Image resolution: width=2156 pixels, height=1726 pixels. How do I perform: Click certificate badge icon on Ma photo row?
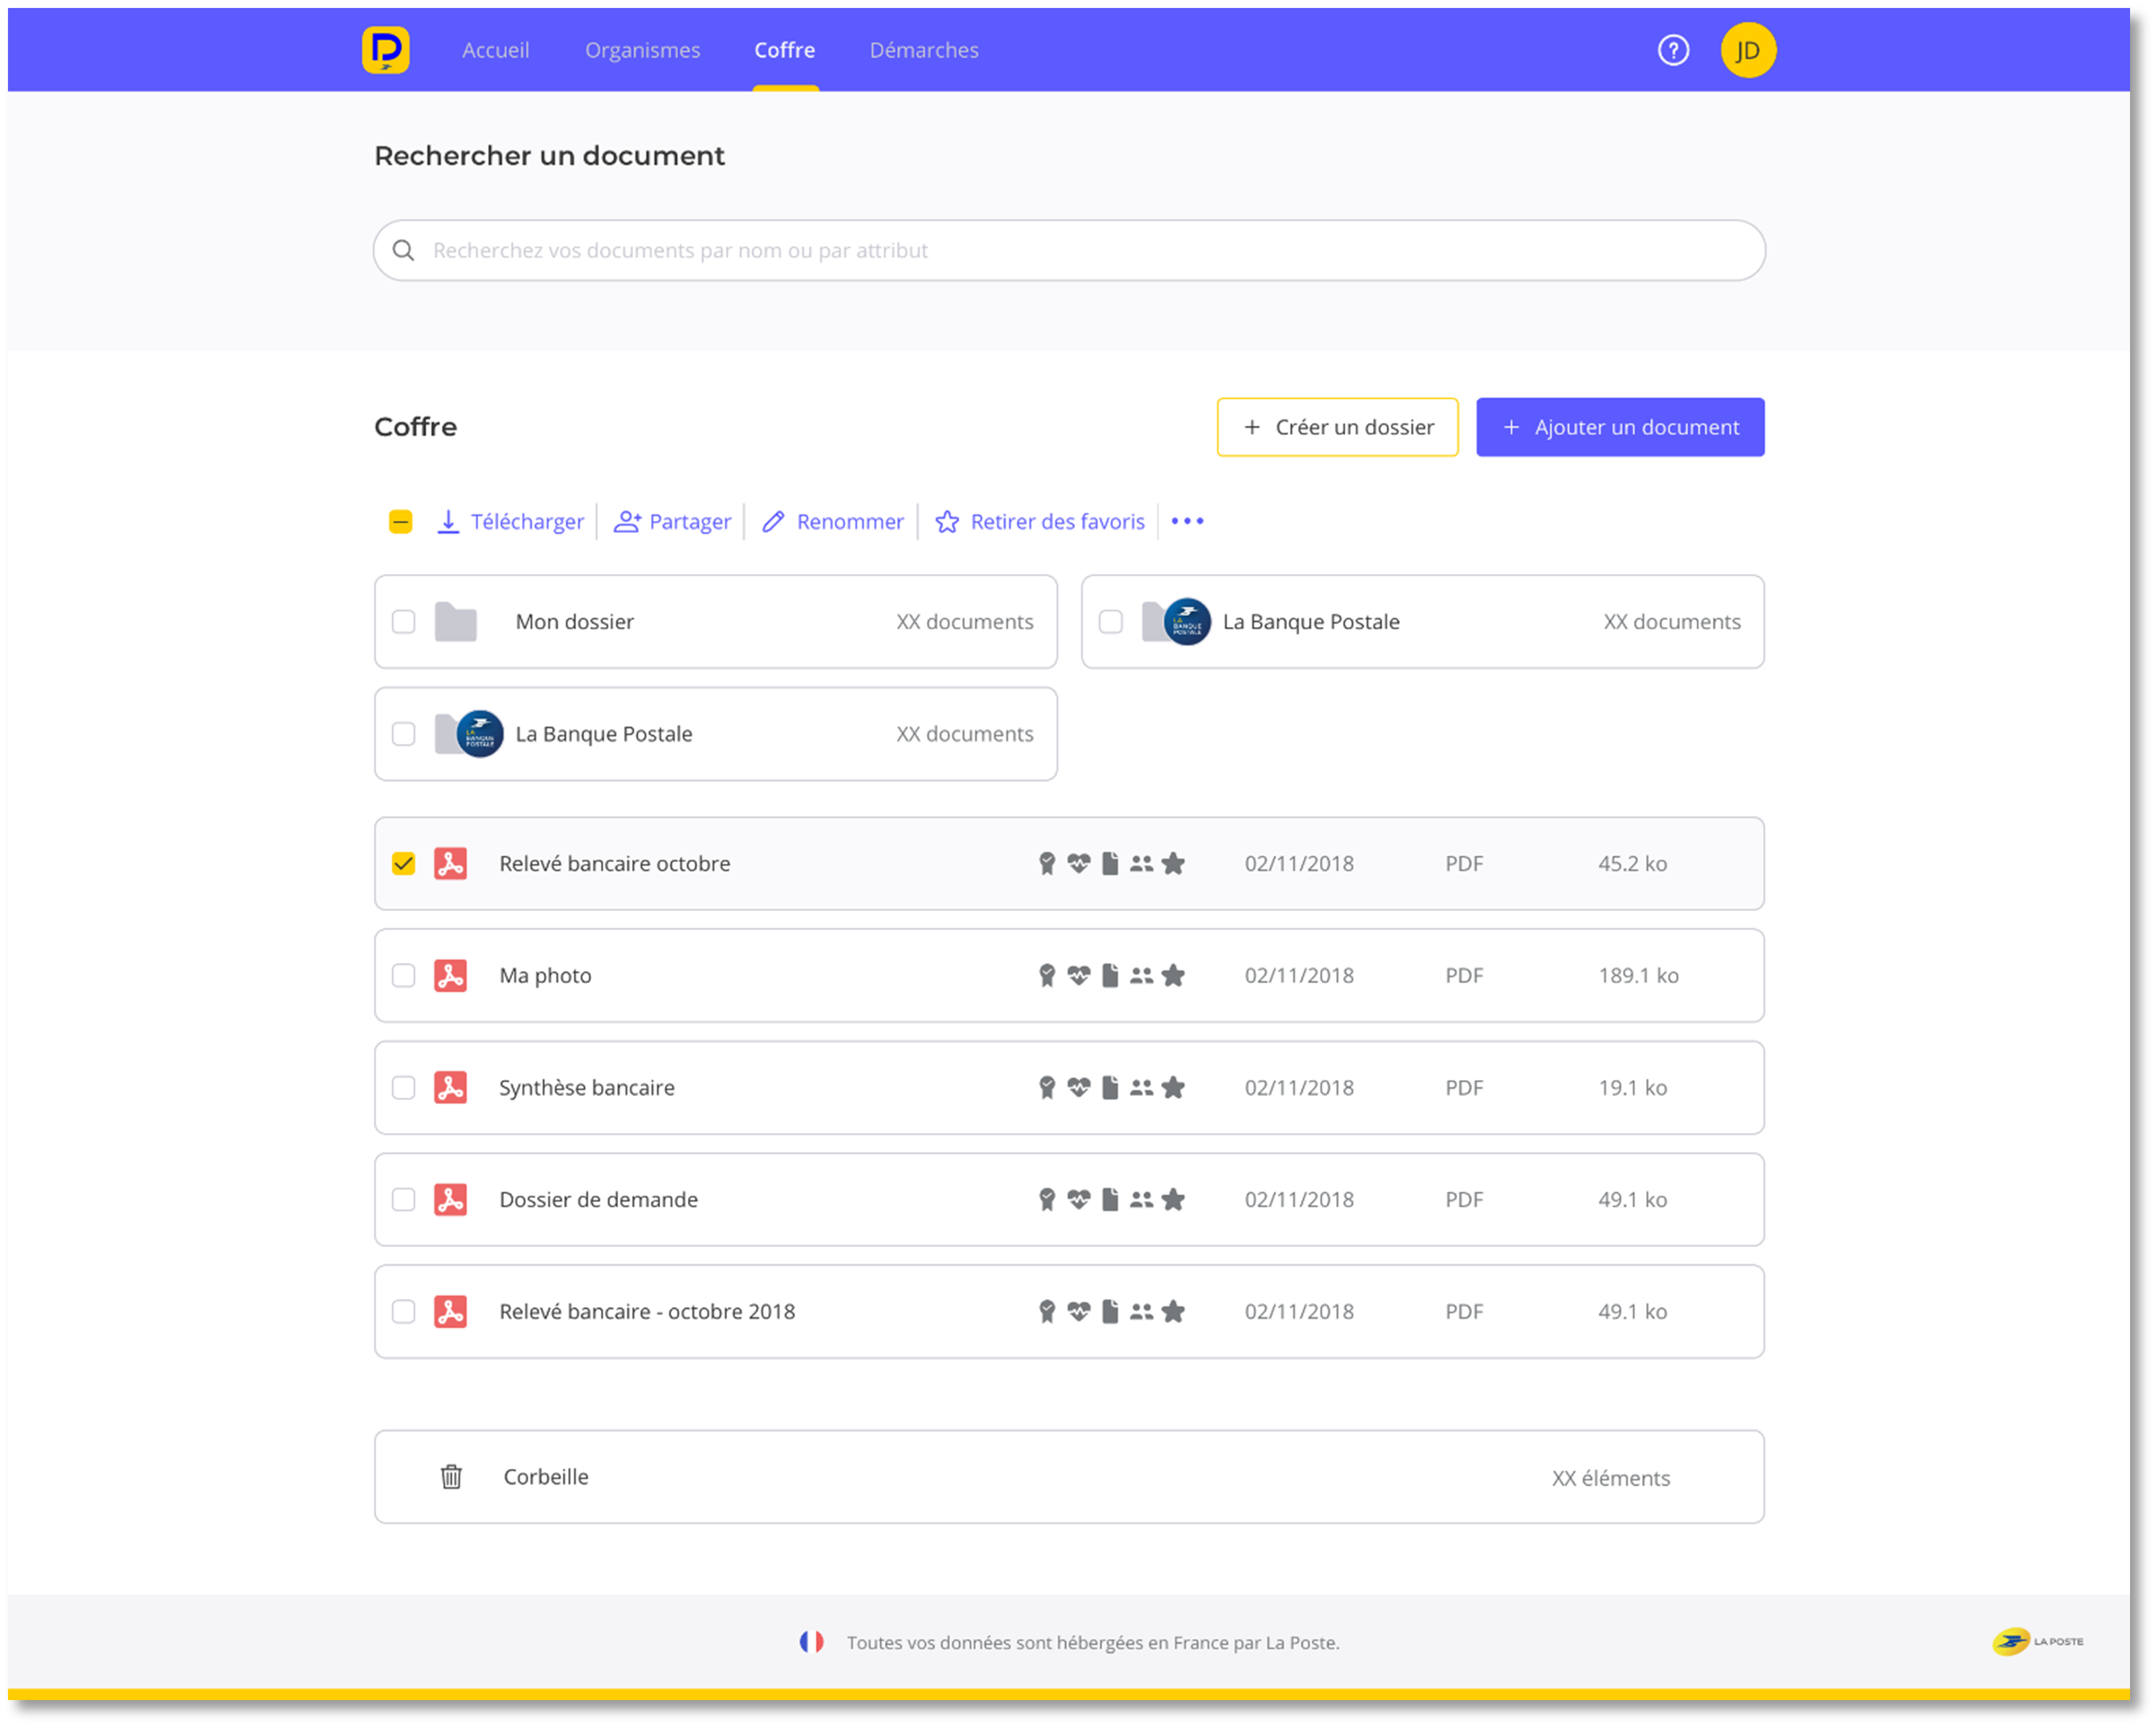1046,975
